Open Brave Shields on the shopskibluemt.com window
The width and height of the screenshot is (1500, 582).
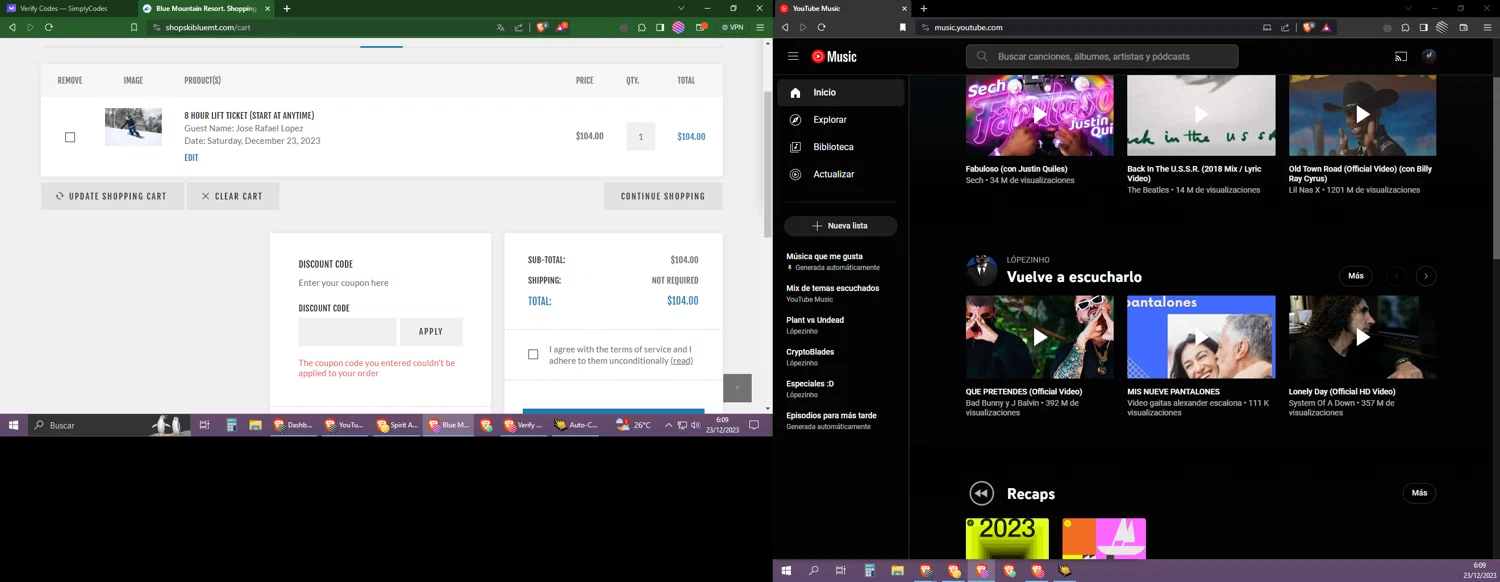pyautogui.click(x=542, y=27)
